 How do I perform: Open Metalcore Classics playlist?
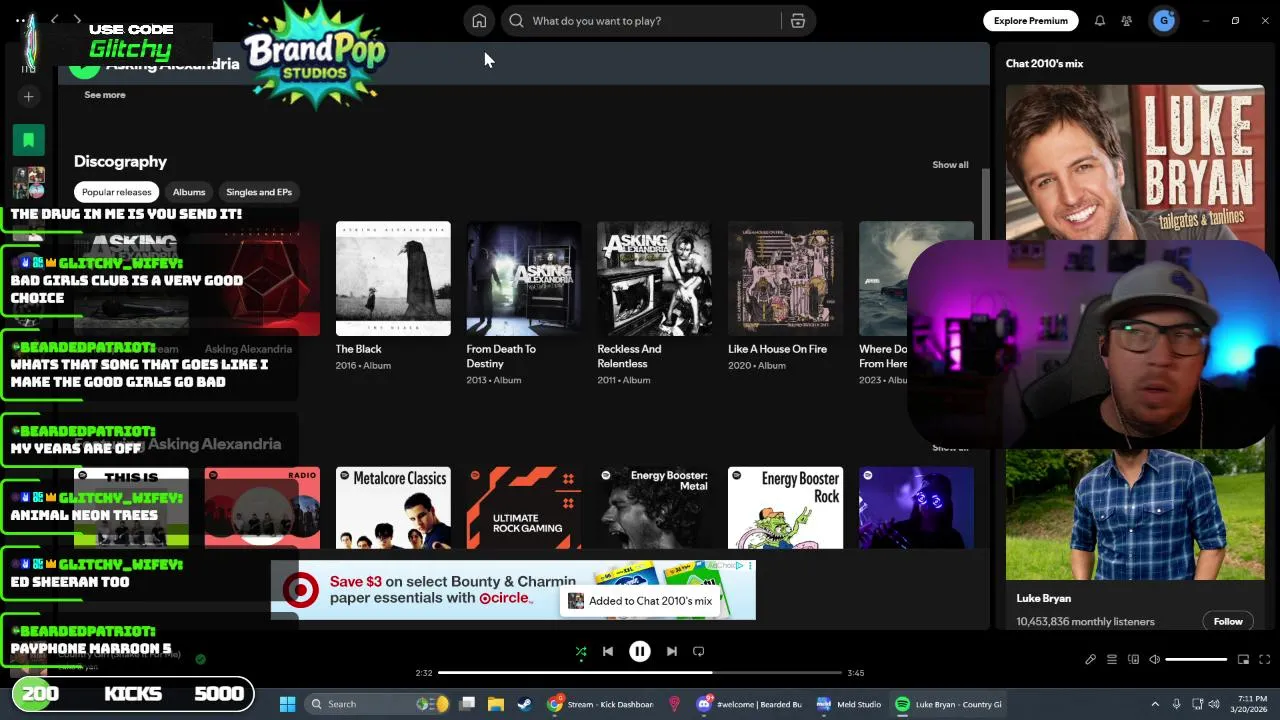pyautogui.click(x=393, y=508)
